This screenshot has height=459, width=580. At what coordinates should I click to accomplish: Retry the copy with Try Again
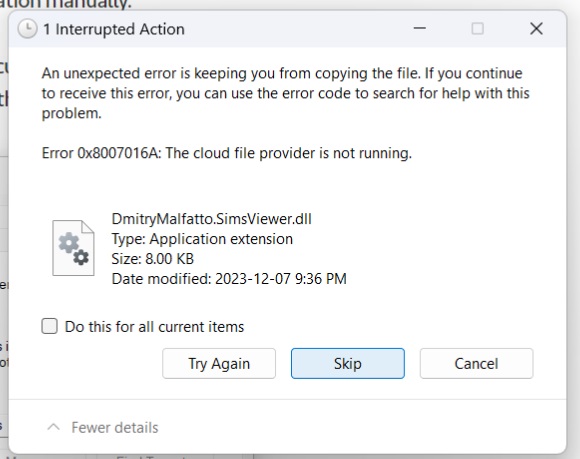coord(219,363)
